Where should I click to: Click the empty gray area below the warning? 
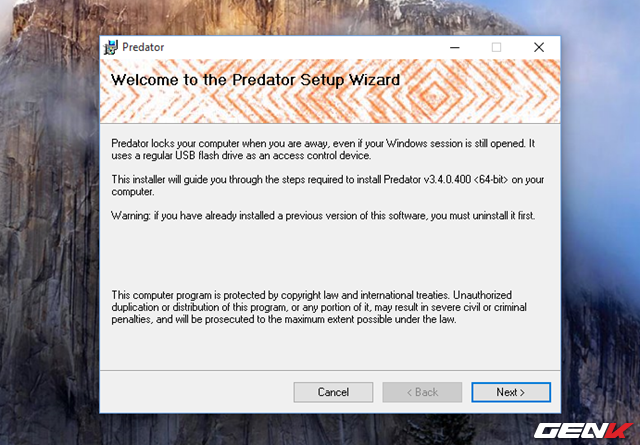[x=320, y=255]
